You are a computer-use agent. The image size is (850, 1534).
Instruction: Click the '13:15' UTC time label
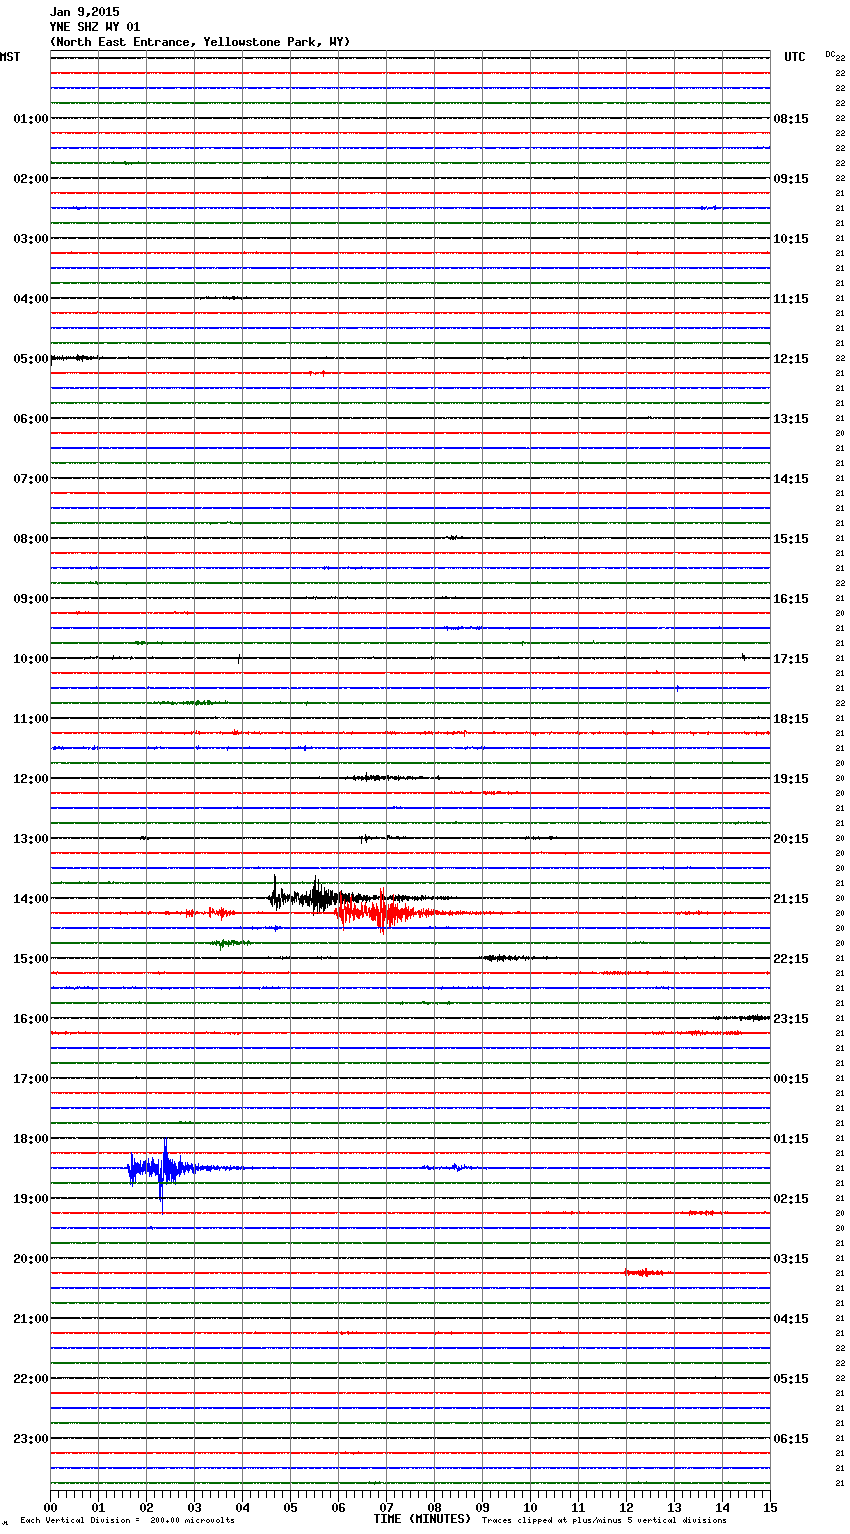[791, 419]
